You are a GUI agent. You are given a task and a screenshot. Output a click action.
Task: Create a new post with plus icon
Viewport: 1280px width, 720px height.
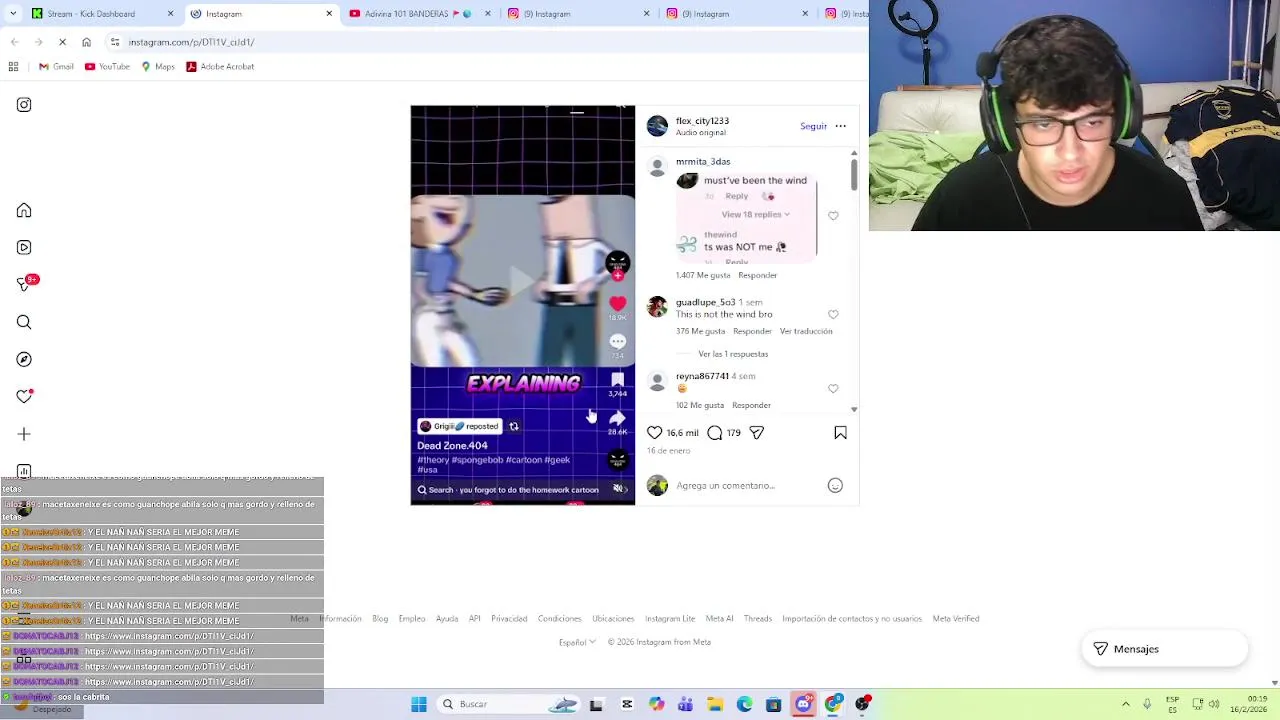tap(24, 434)
